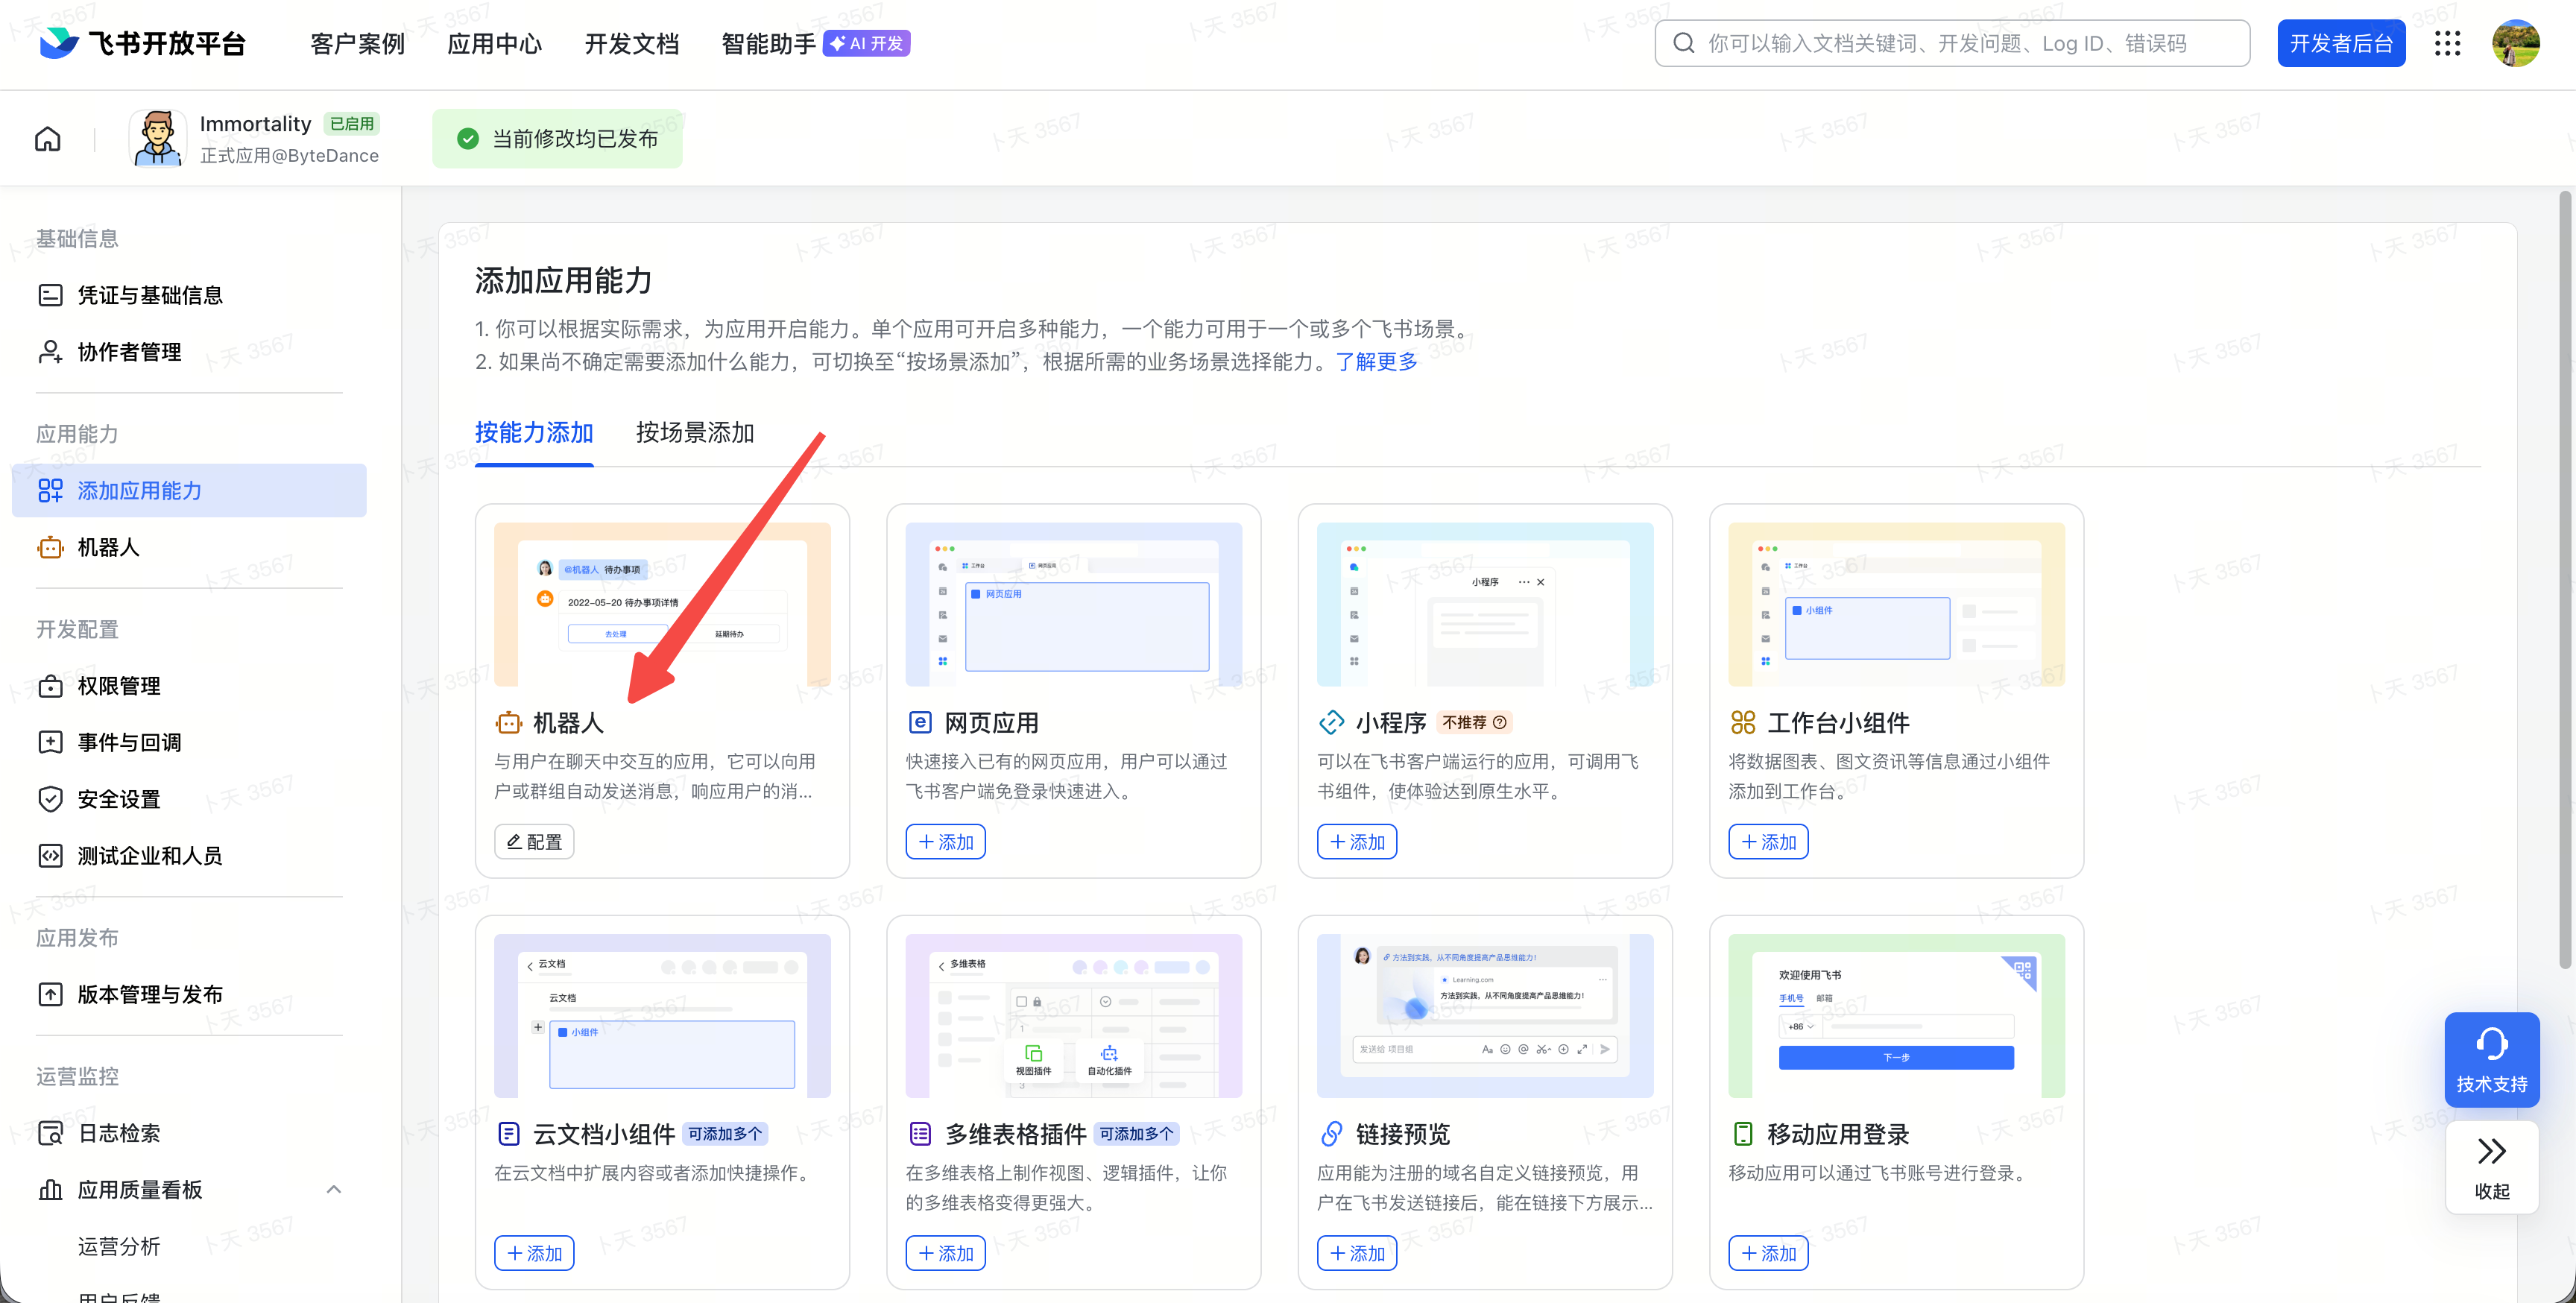
Task: Open 运营分析 sub-item
Action: 119,1246
